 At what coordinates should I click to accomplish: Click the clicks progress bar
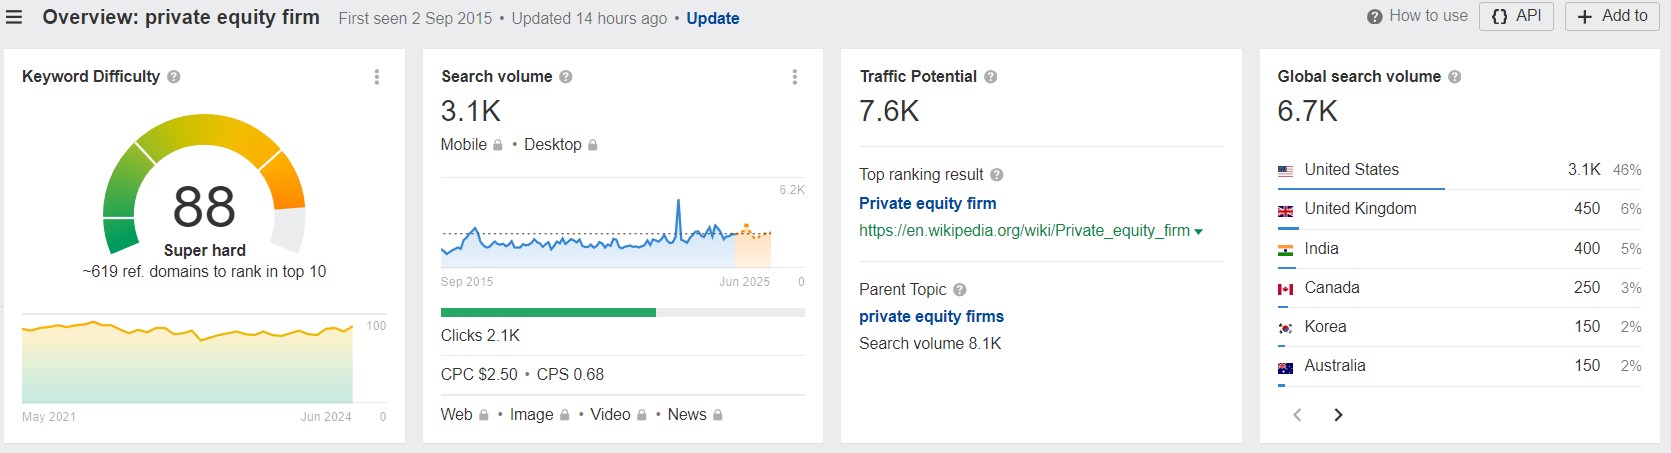[622, 312]
